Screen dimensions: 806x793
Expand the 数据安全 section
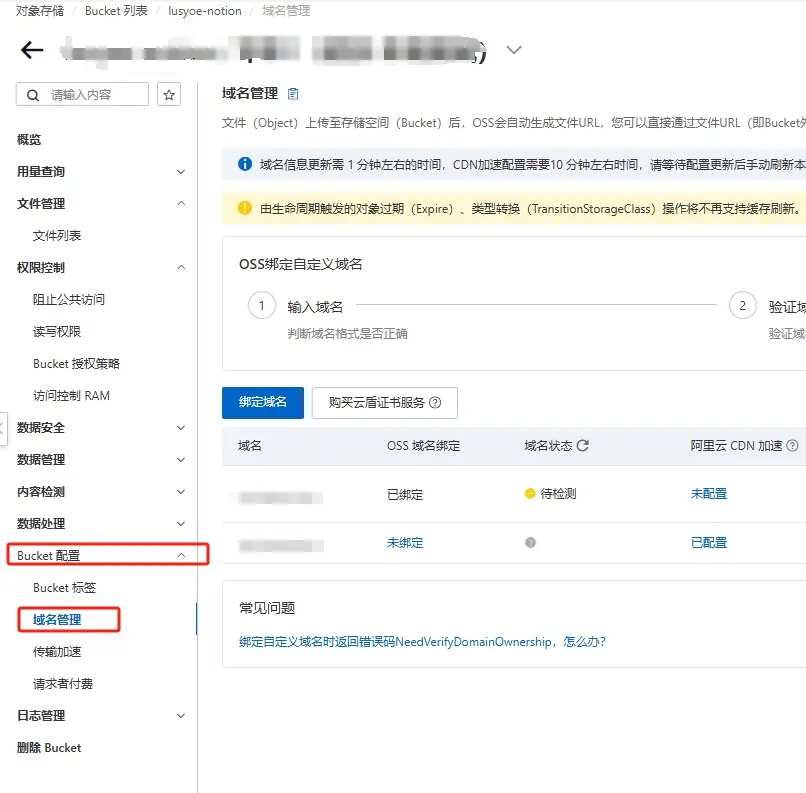tap(181, 428)
